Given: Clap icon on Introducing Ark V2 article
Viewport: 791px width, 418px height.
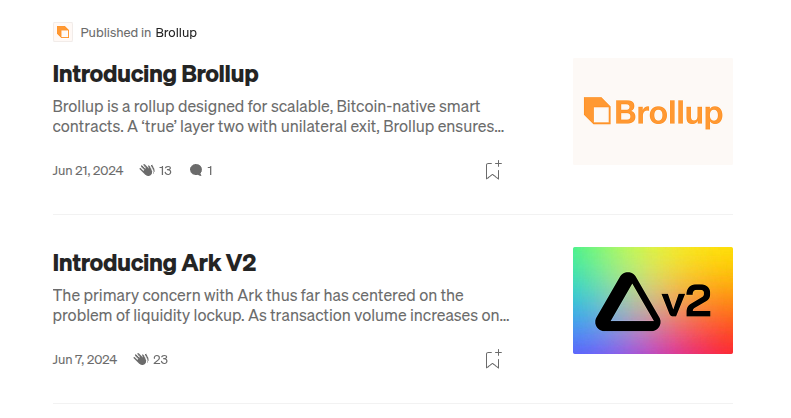Looking at the screenshot, I should tap(141, 359).
